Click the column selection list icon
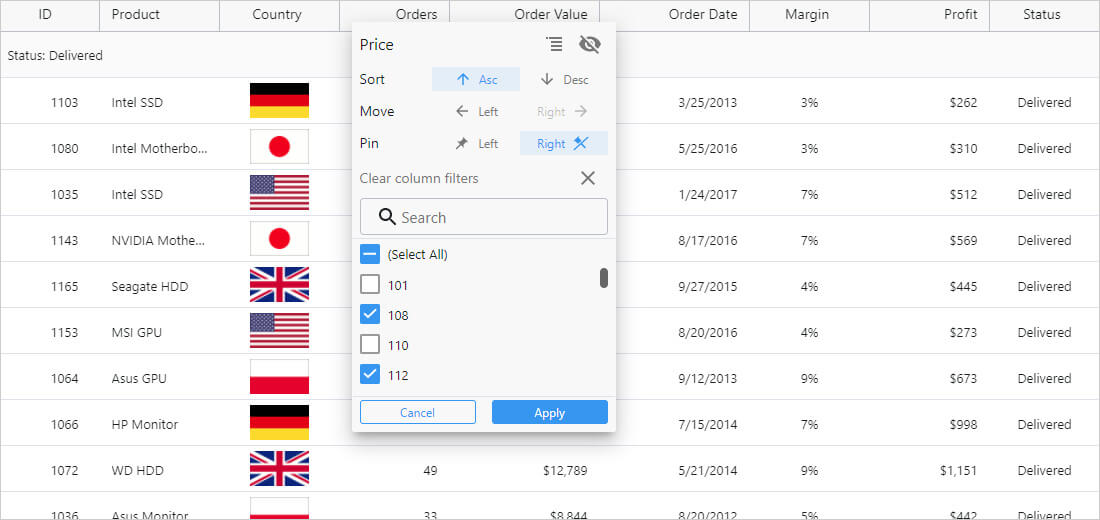Screen dimensions: 1100x520 coord(554,44)
